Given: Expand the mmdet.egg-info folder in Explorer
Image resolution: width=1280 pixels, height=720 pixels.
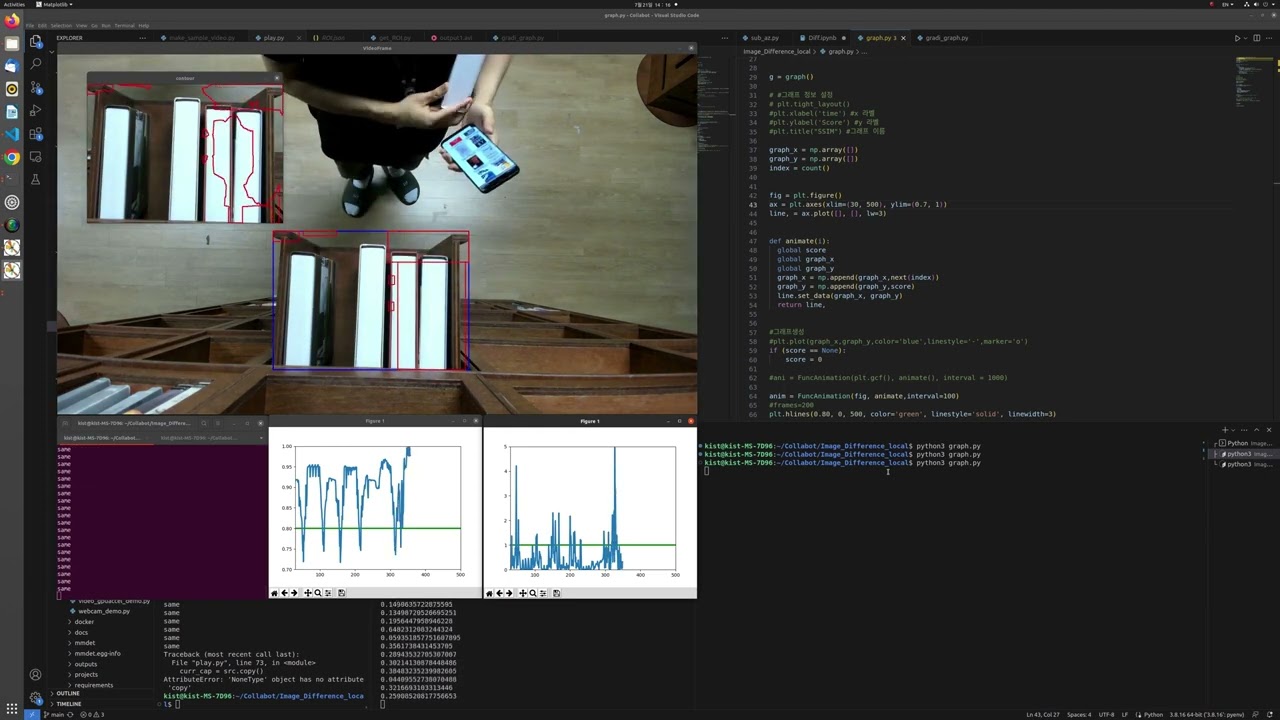Looking at the screenshot, I should pos(97,653).
